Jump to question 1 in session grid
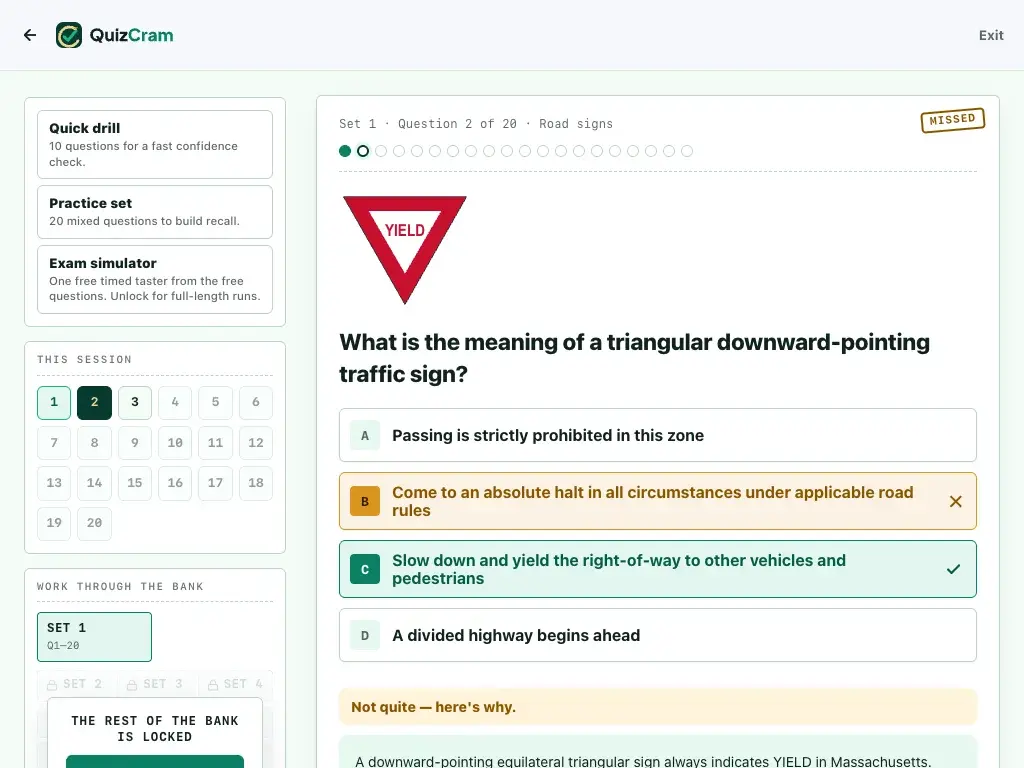This screenshot has width=1024, height=768. [x=54, y=402]
